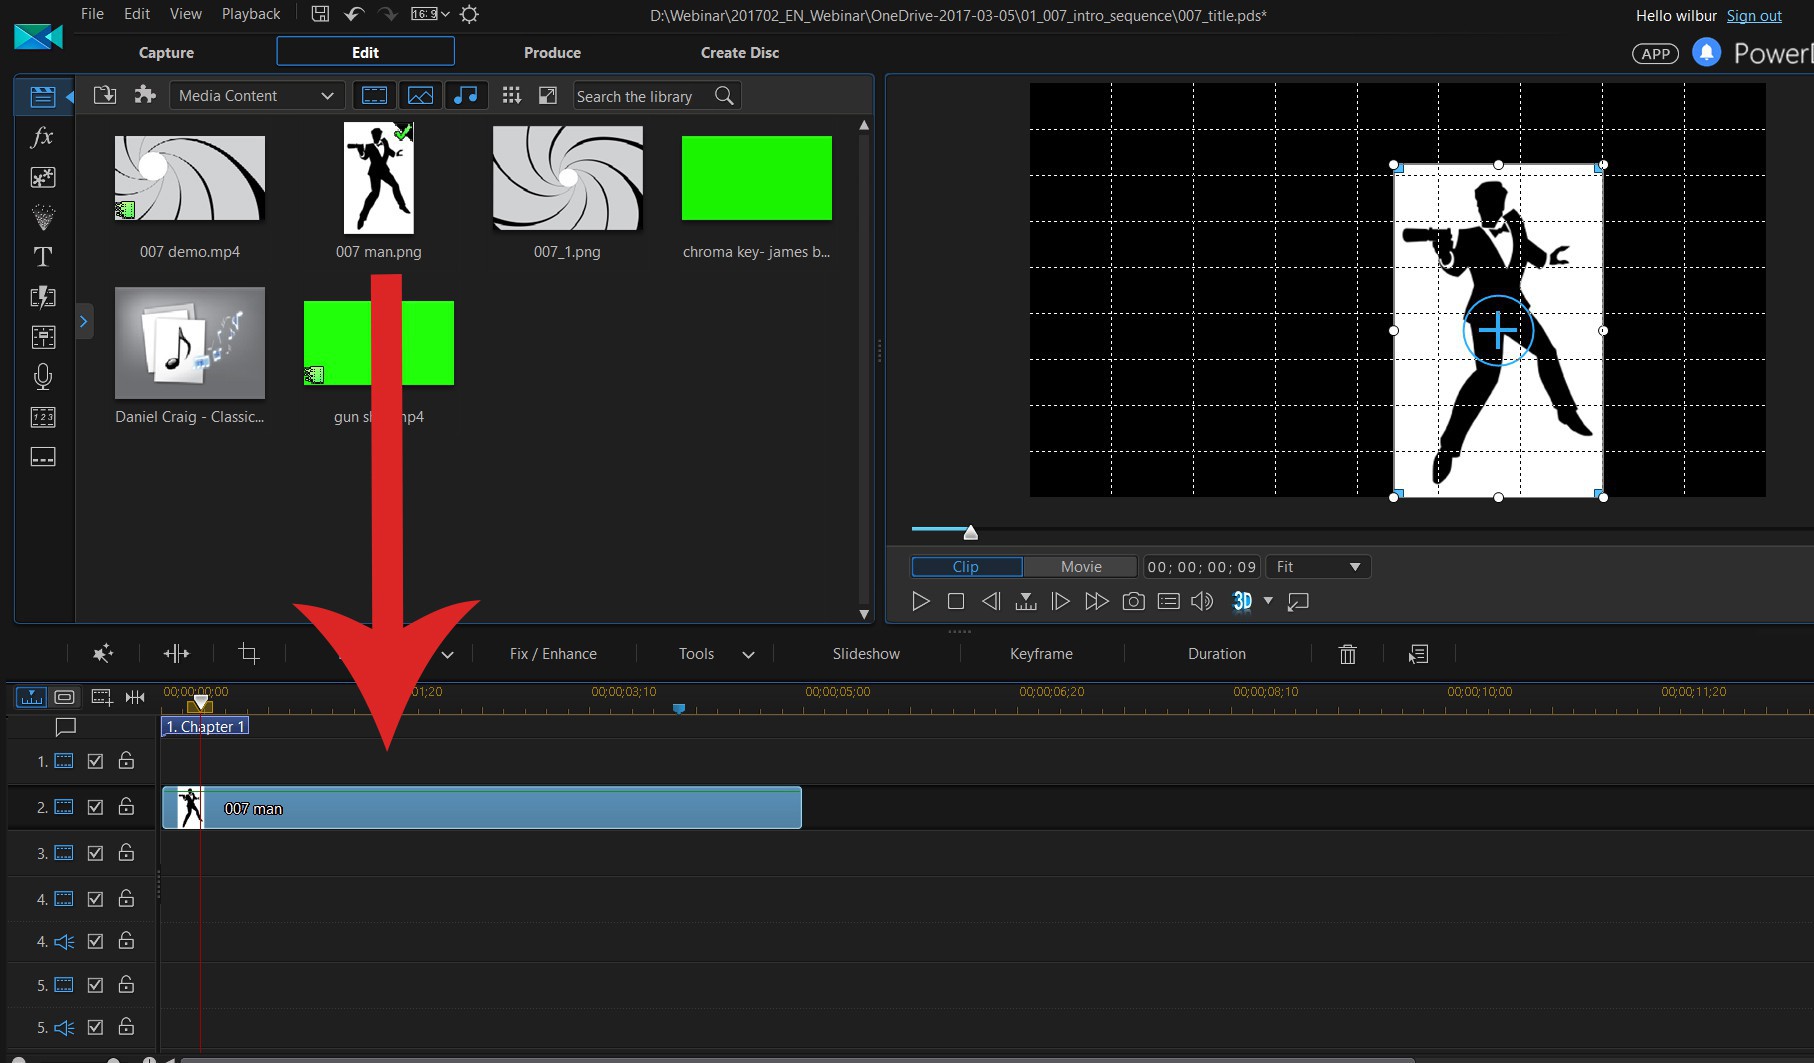Open the Effect Room fx icon
The width and height of the screenshot is (1814, 1063).
pyautogui.click(x=42, y=137)
